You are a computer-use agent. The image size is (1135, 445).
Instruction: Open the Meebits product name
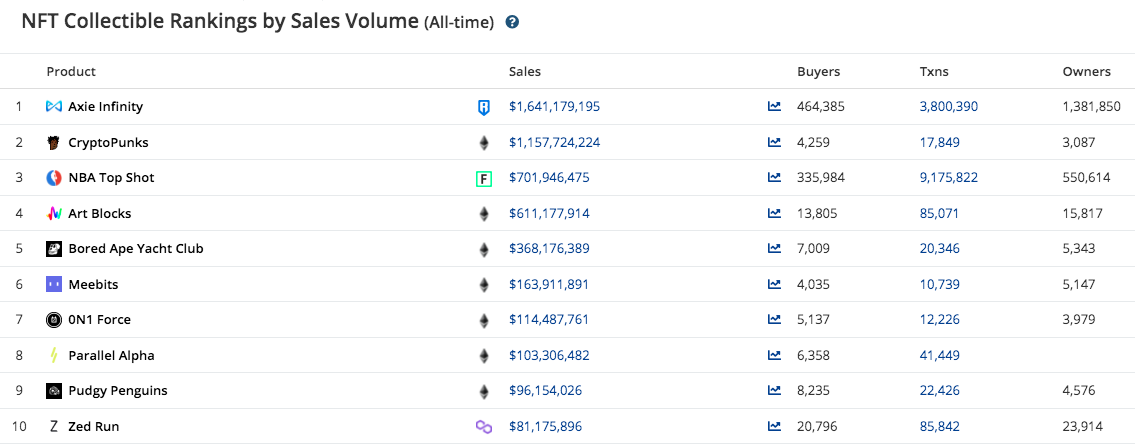click(x=93, y=284)
